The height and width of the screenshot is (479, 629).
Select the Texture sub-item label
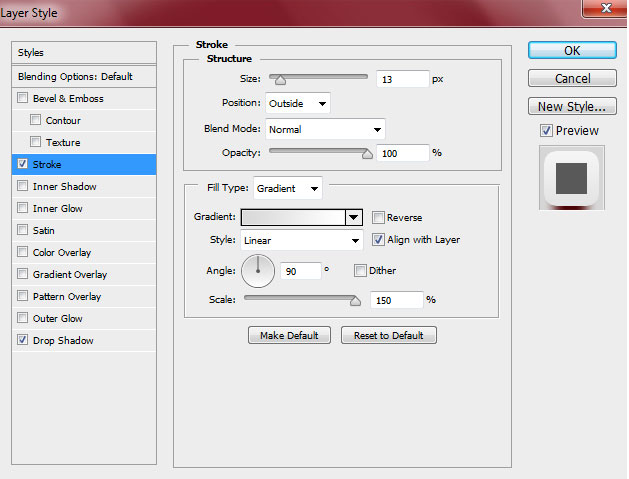point(63,142)
